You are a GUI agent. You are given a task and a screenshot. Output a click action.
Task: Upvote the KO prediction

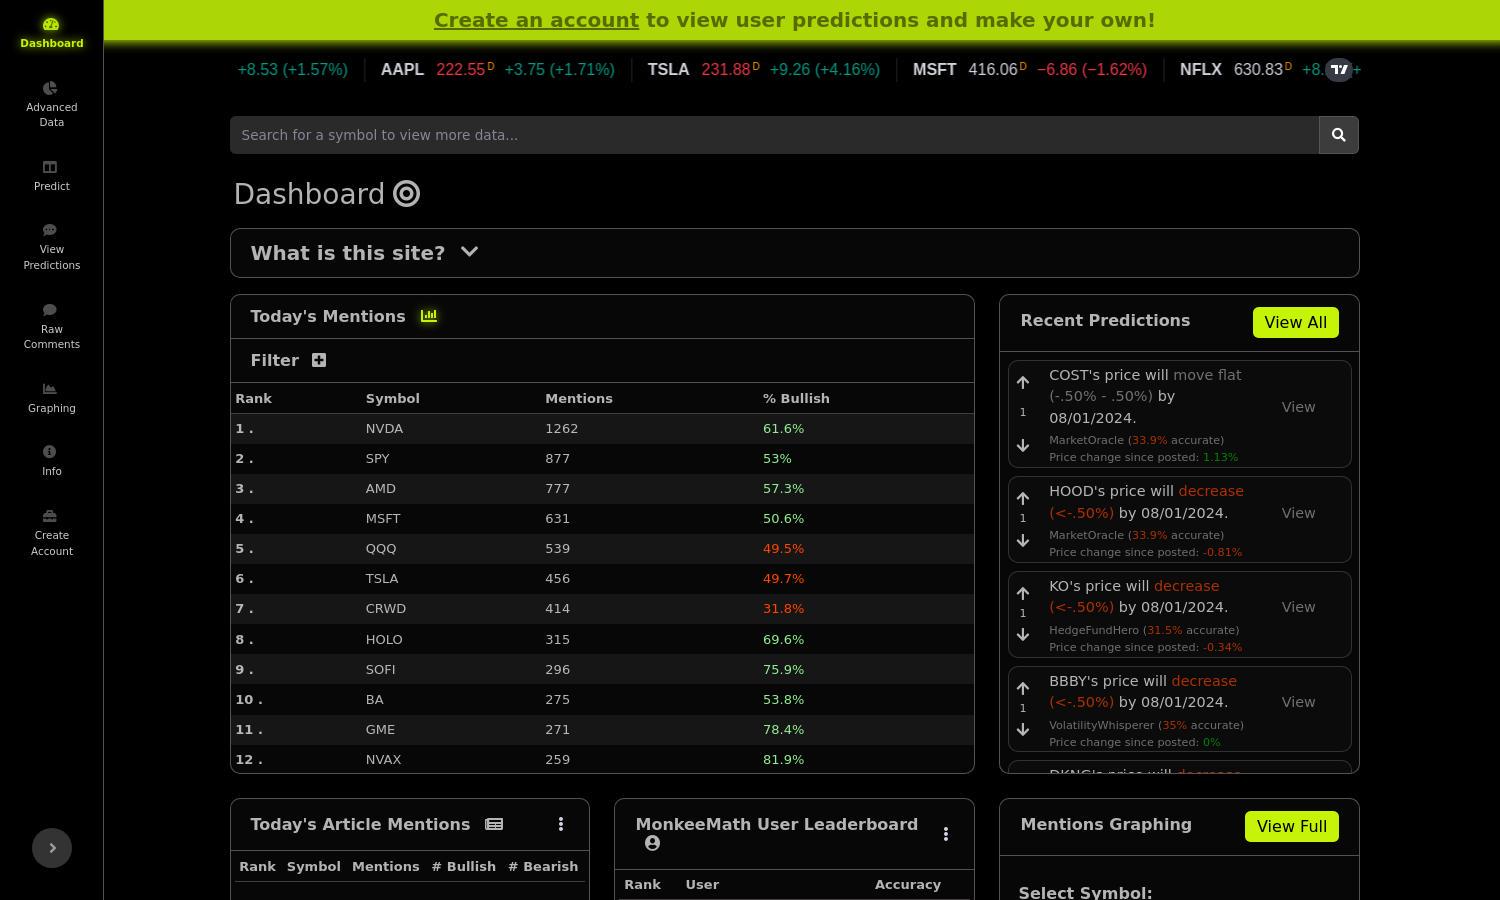coord(1023,593)
